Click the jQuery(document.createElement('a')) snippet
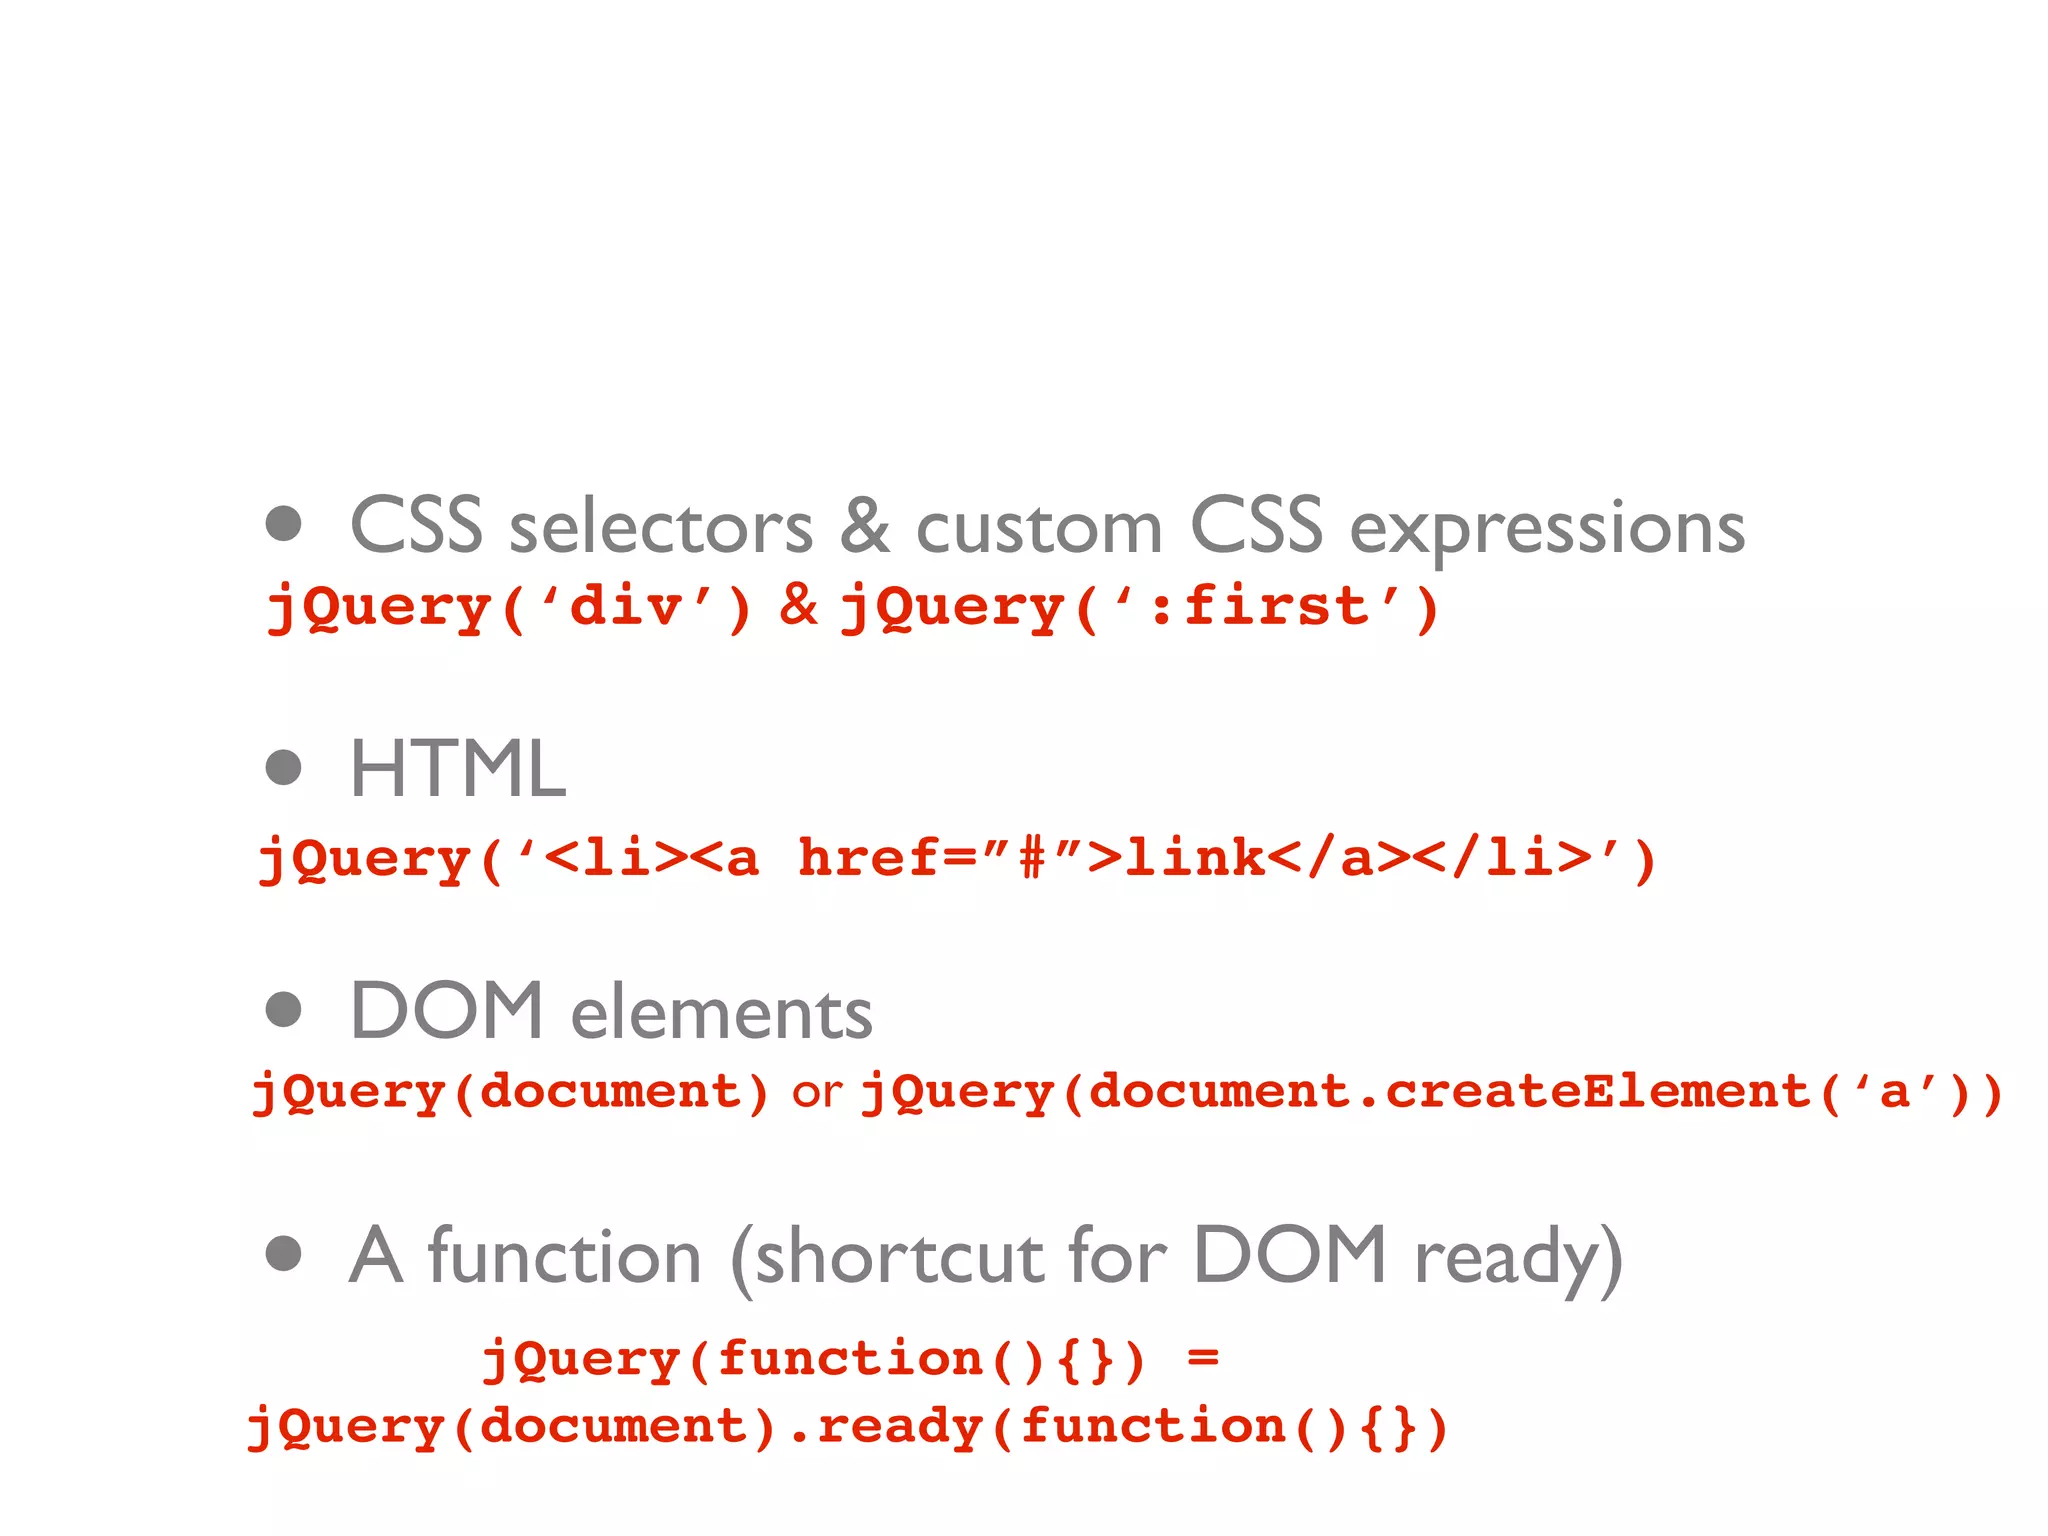This screenshot has width=2048, height=1536. pyautogui.click(x=1432, y=1091)
